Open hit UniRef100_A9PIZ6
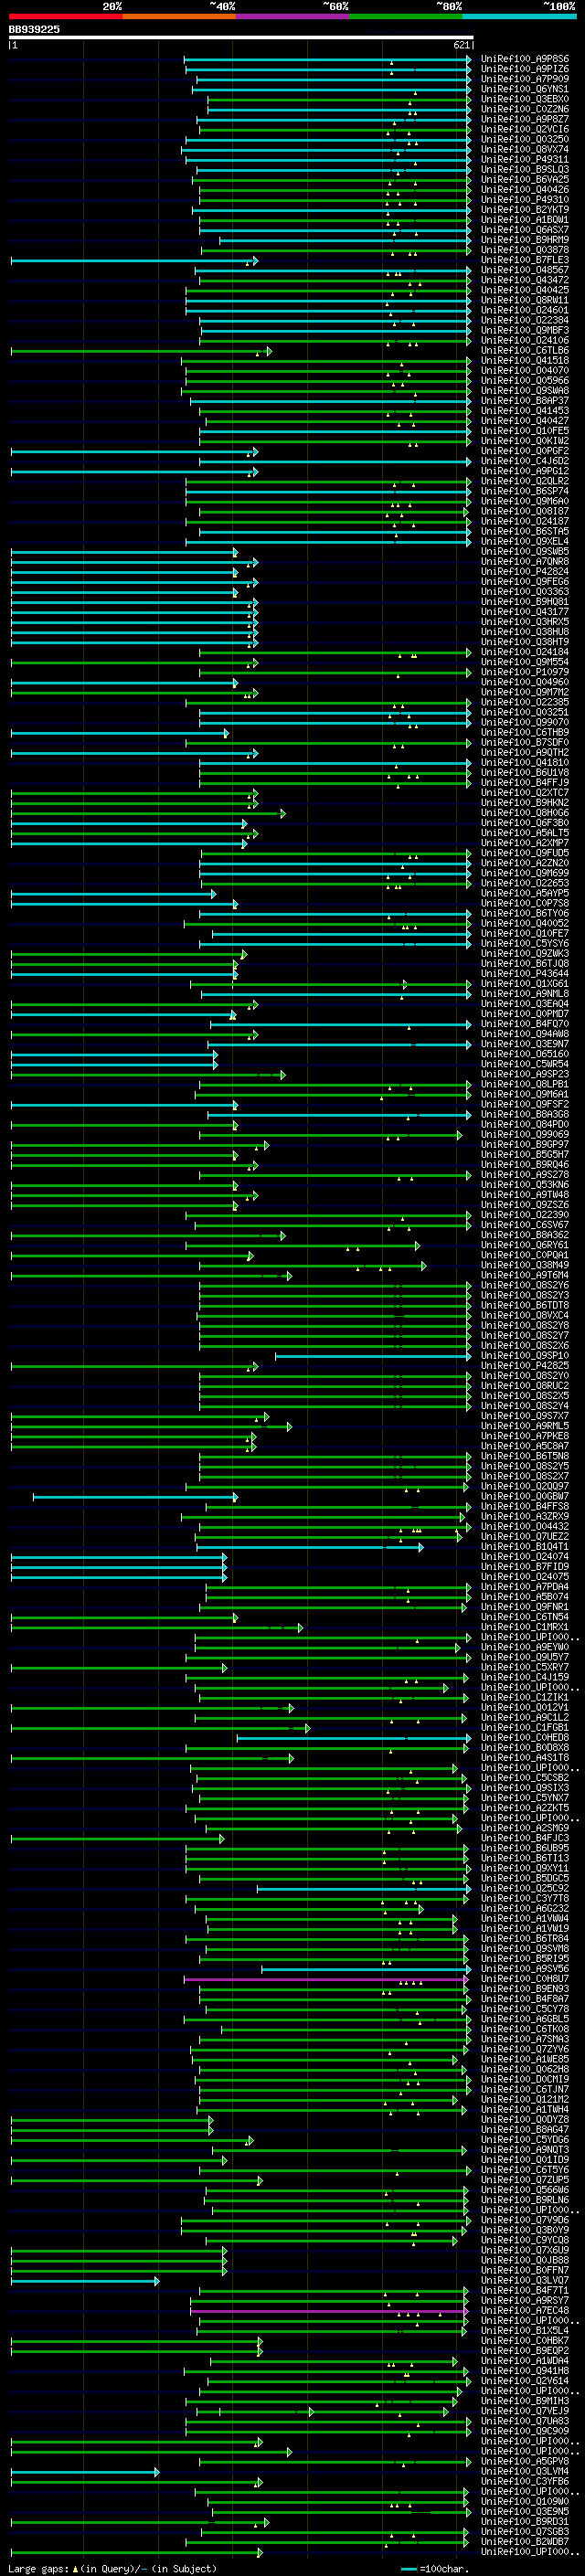 (x=525, y=69)
